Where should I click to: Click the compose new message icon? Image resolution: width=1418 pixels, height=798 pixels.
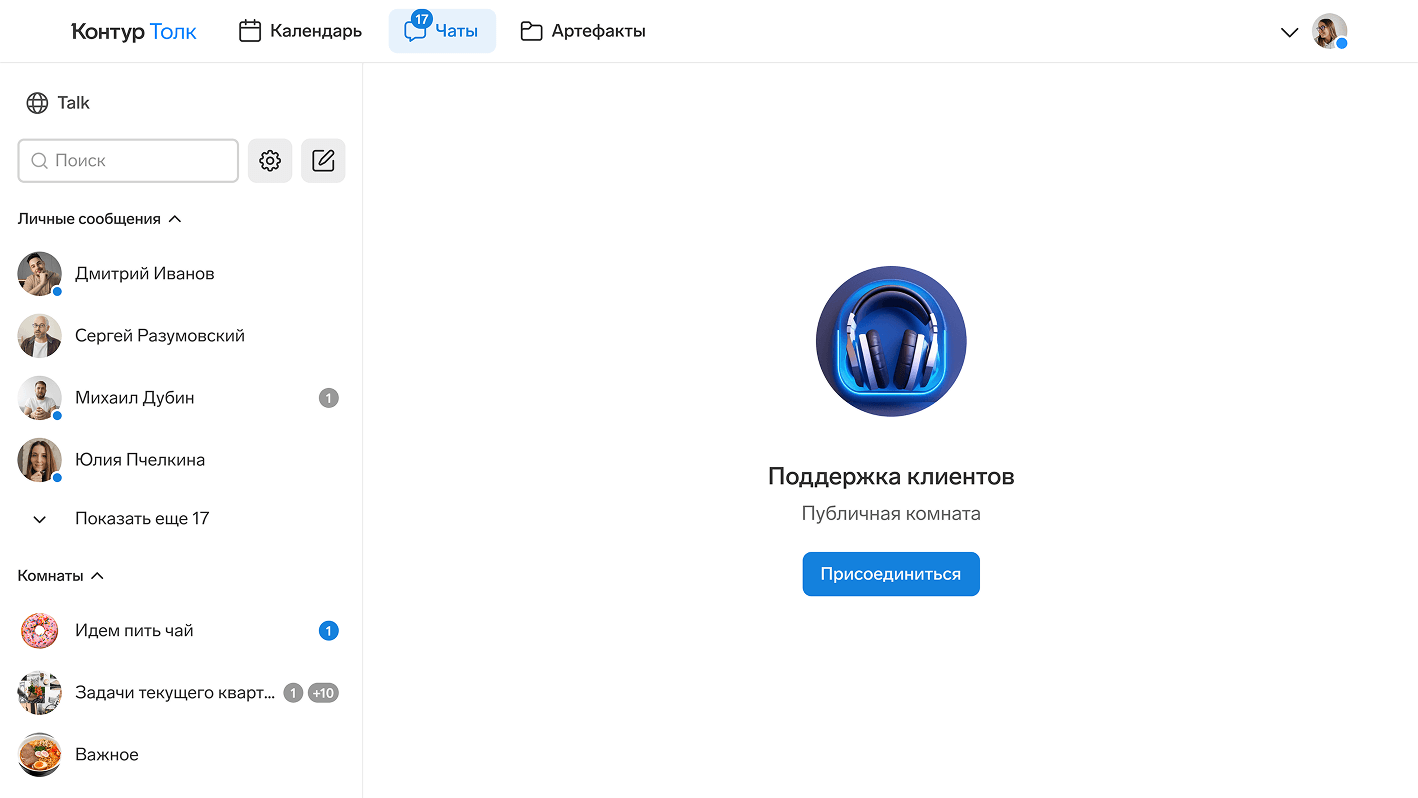pyautogui.click(x=323, y=161)
